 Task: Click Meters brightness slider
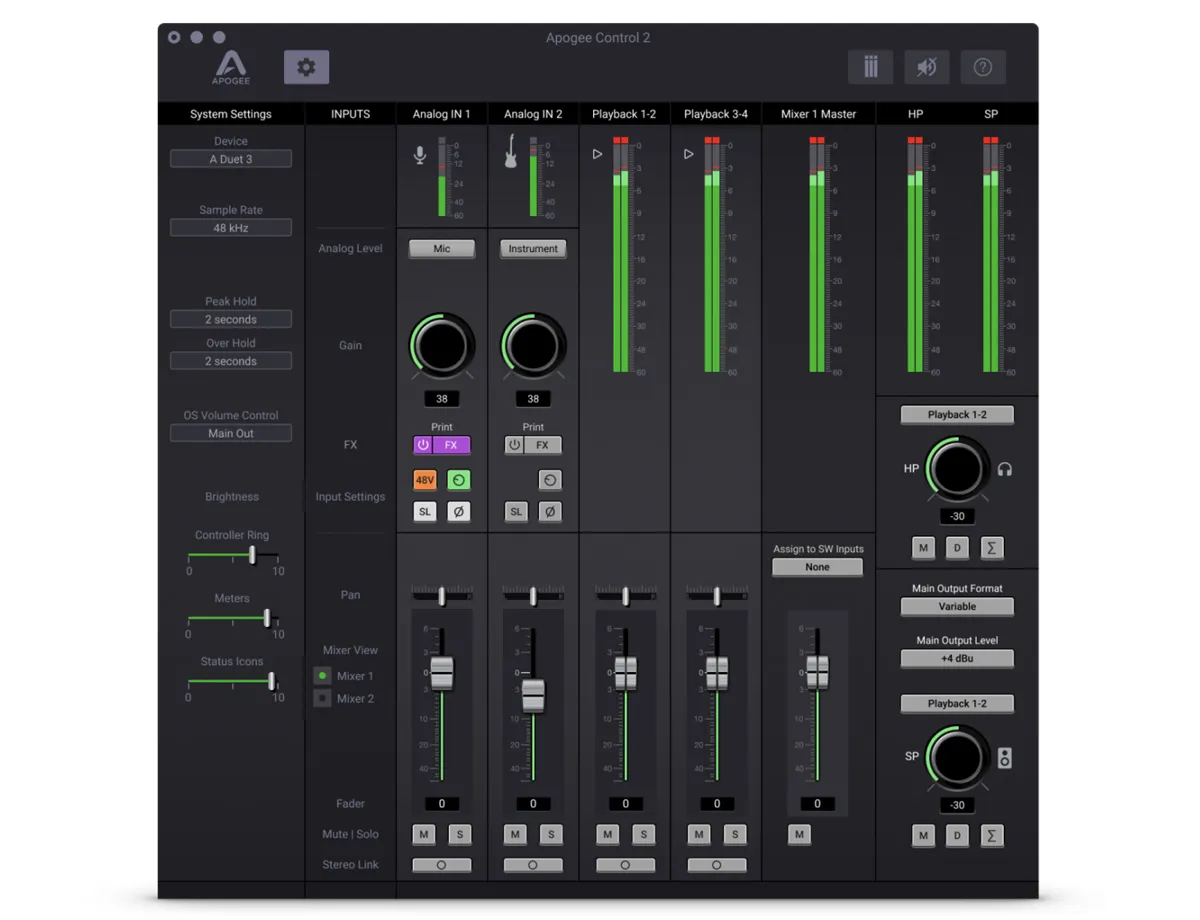click(233, 618)
